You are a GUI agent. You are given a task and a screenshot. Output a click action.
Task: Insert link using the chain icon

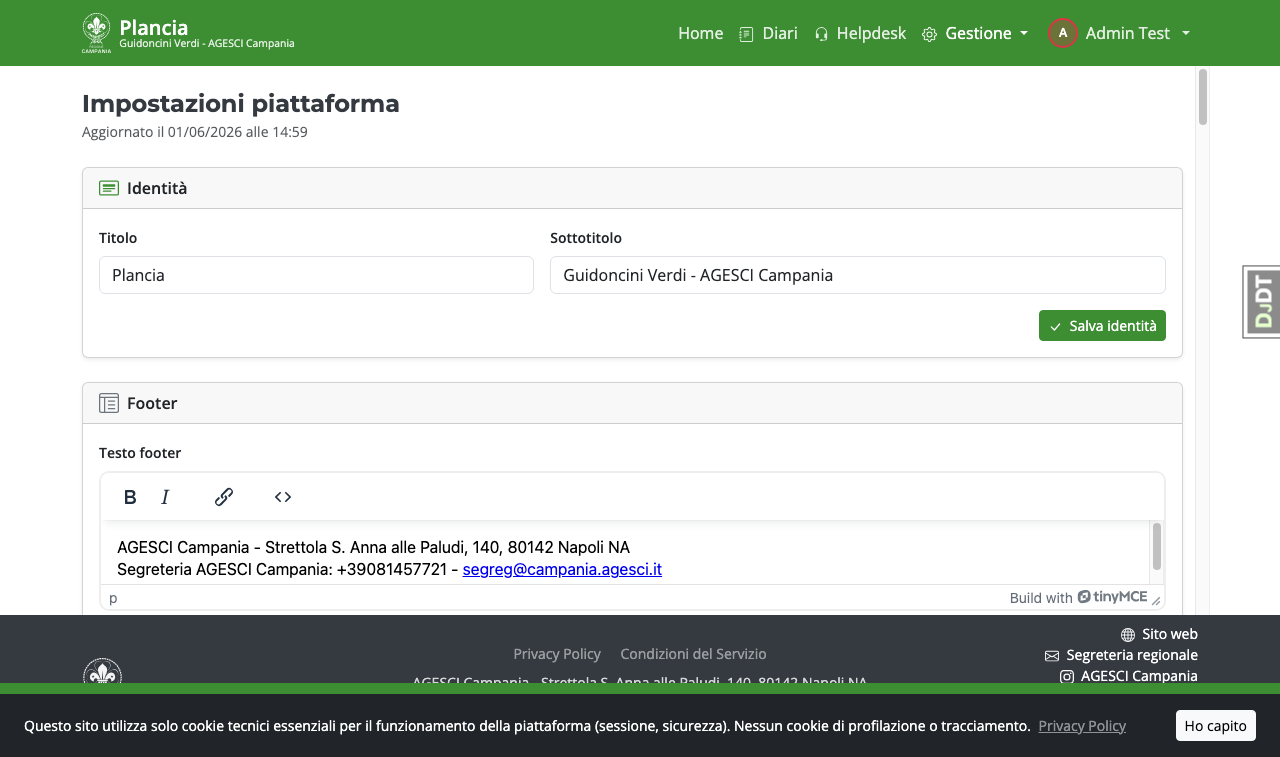(224, 497)
